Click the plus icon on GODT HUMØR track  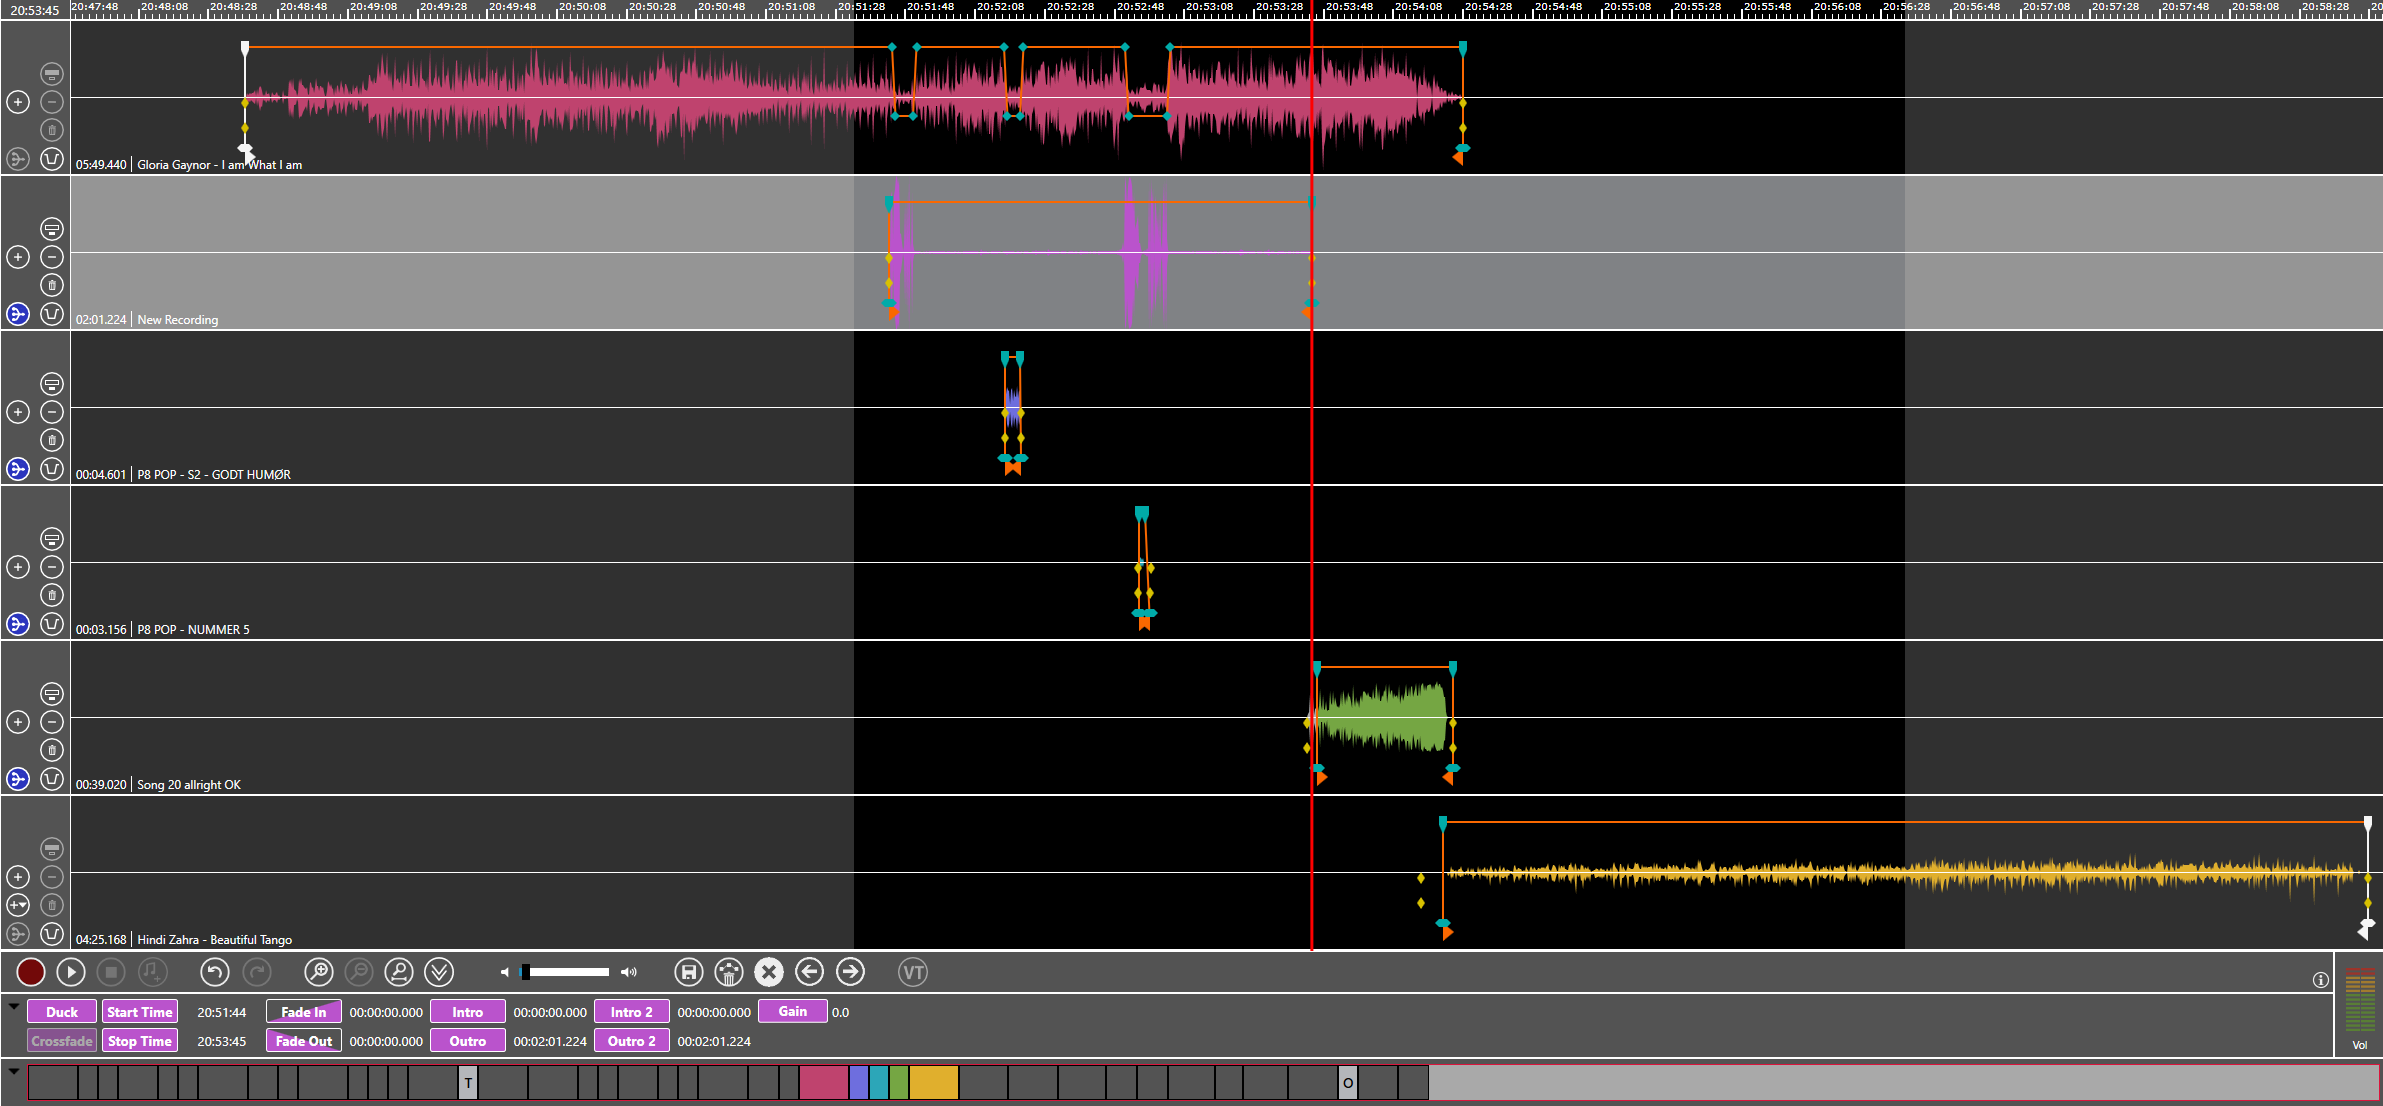coord(18,412)
